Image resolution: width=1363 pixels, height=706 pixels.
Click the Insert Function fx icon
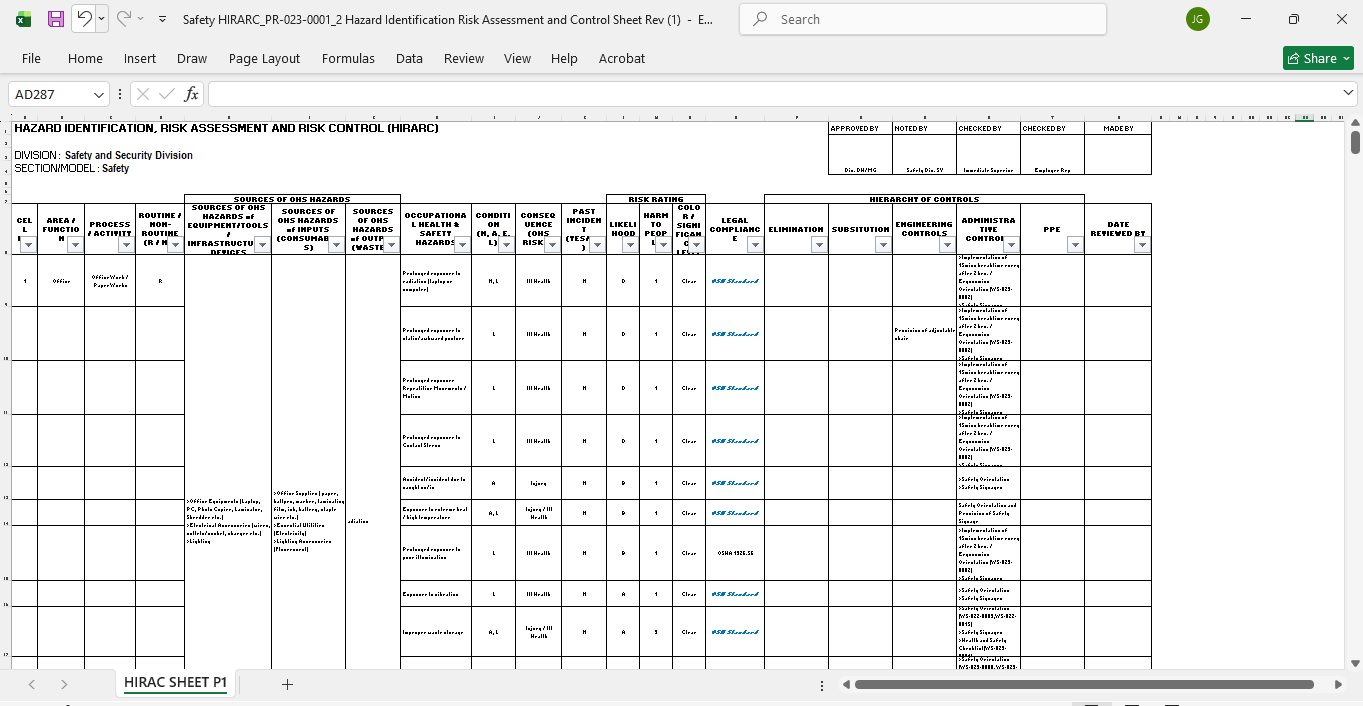click(191, 94)
